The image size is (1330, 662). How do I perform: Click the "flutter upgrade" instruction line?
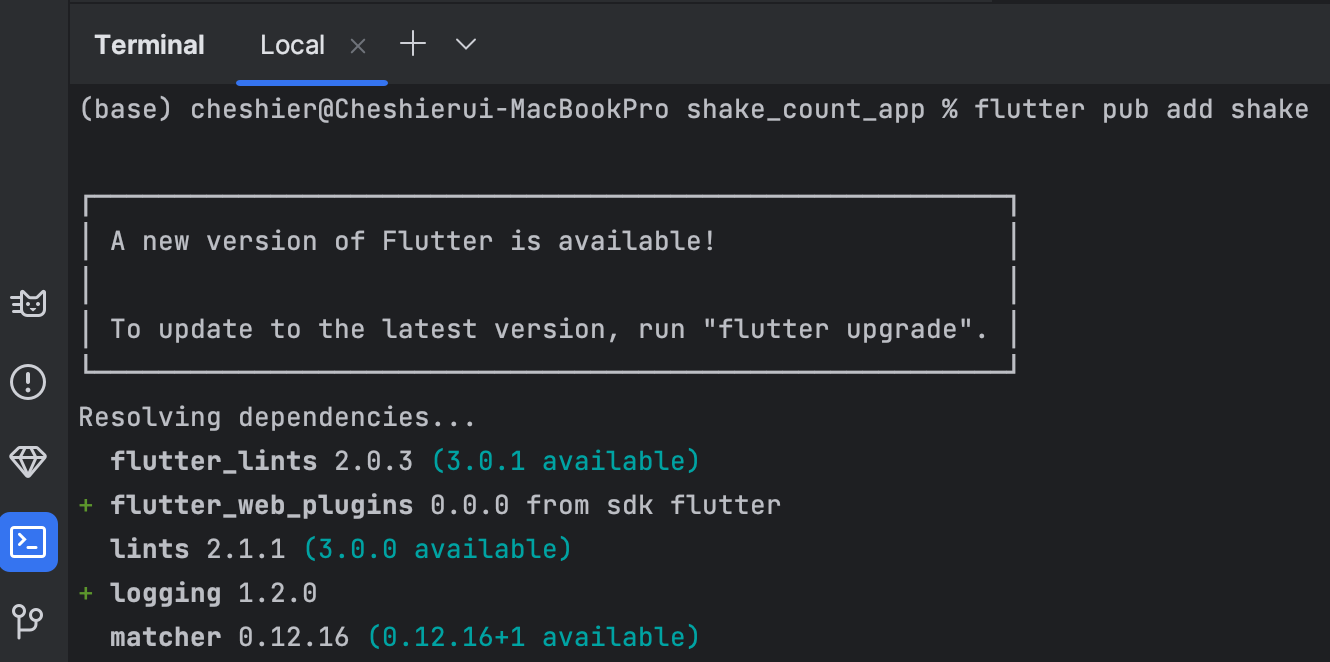pyautogui.click(x=549, y=329)
